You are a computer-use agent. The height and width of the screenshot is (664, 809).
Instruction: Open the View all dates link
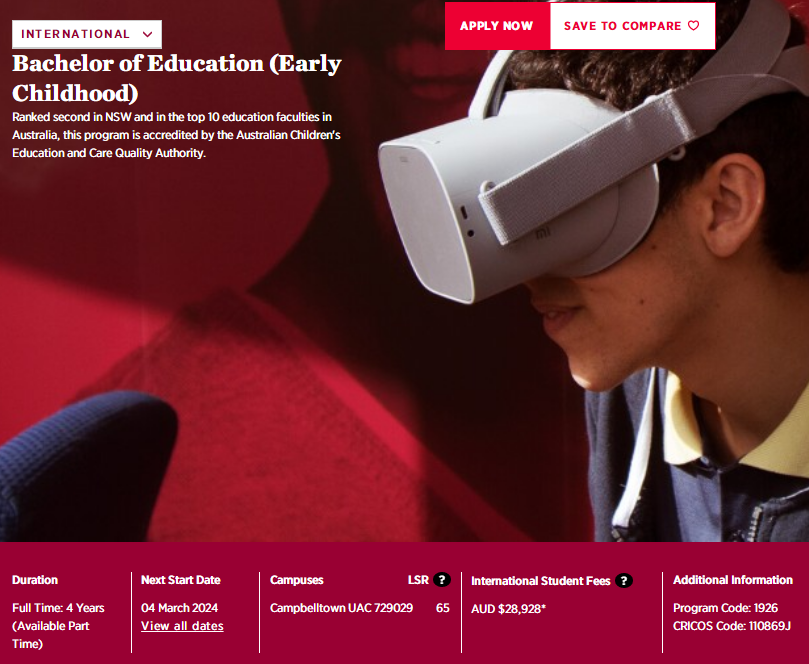pos(182,626)
